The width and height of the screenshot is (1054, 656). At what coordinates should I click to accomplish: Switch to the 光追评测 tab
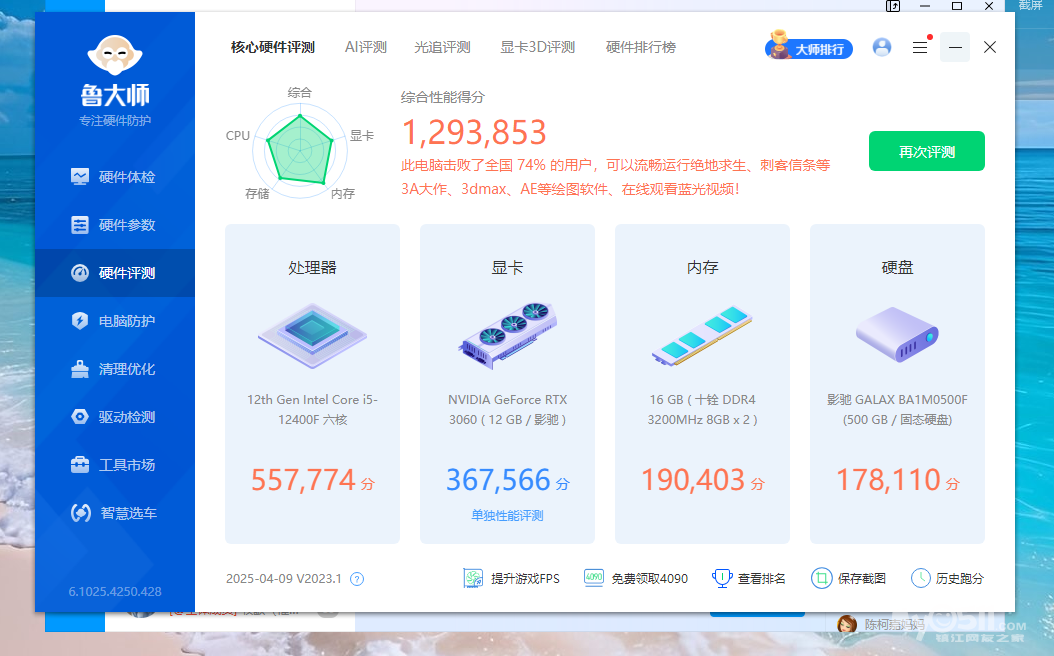point(442,47)
